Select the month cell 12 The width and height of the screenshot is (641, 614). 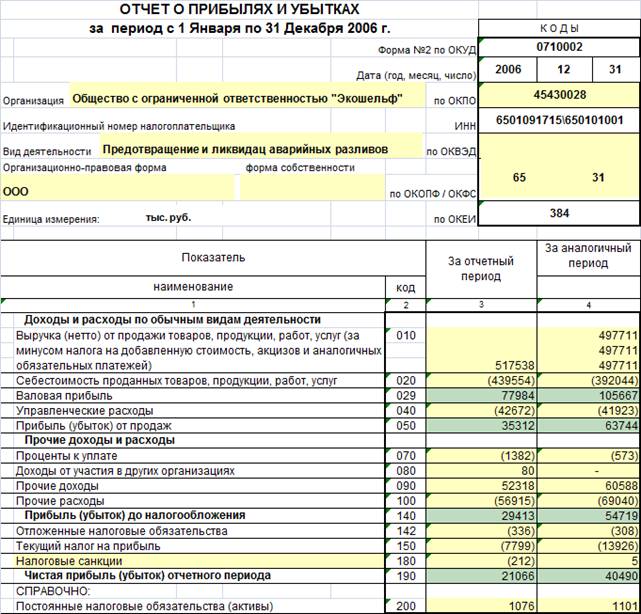pos(564,69)
